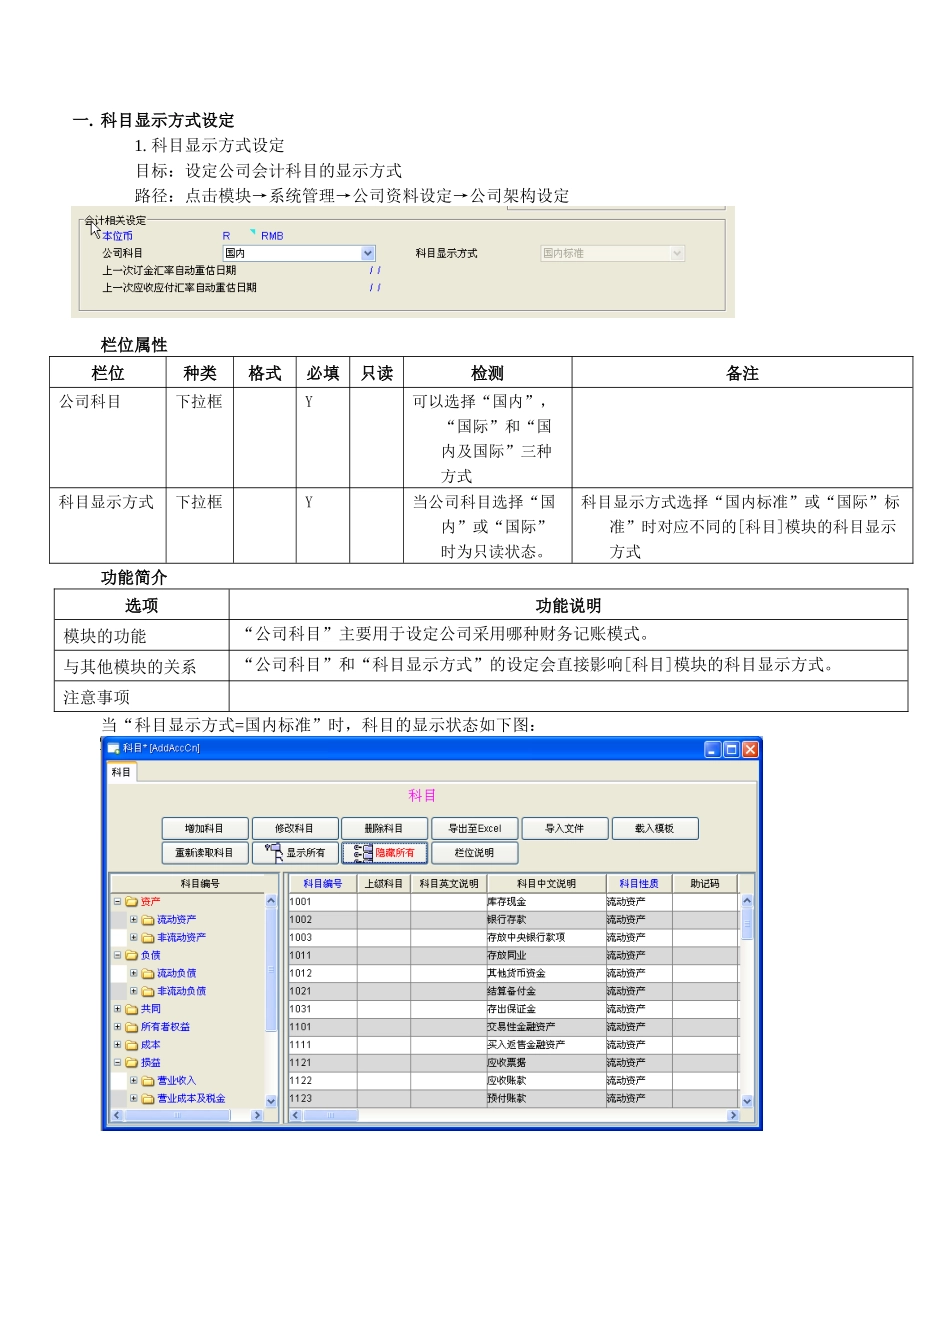
Task: Click the 增加科目 button
Action: click(204, 829)
